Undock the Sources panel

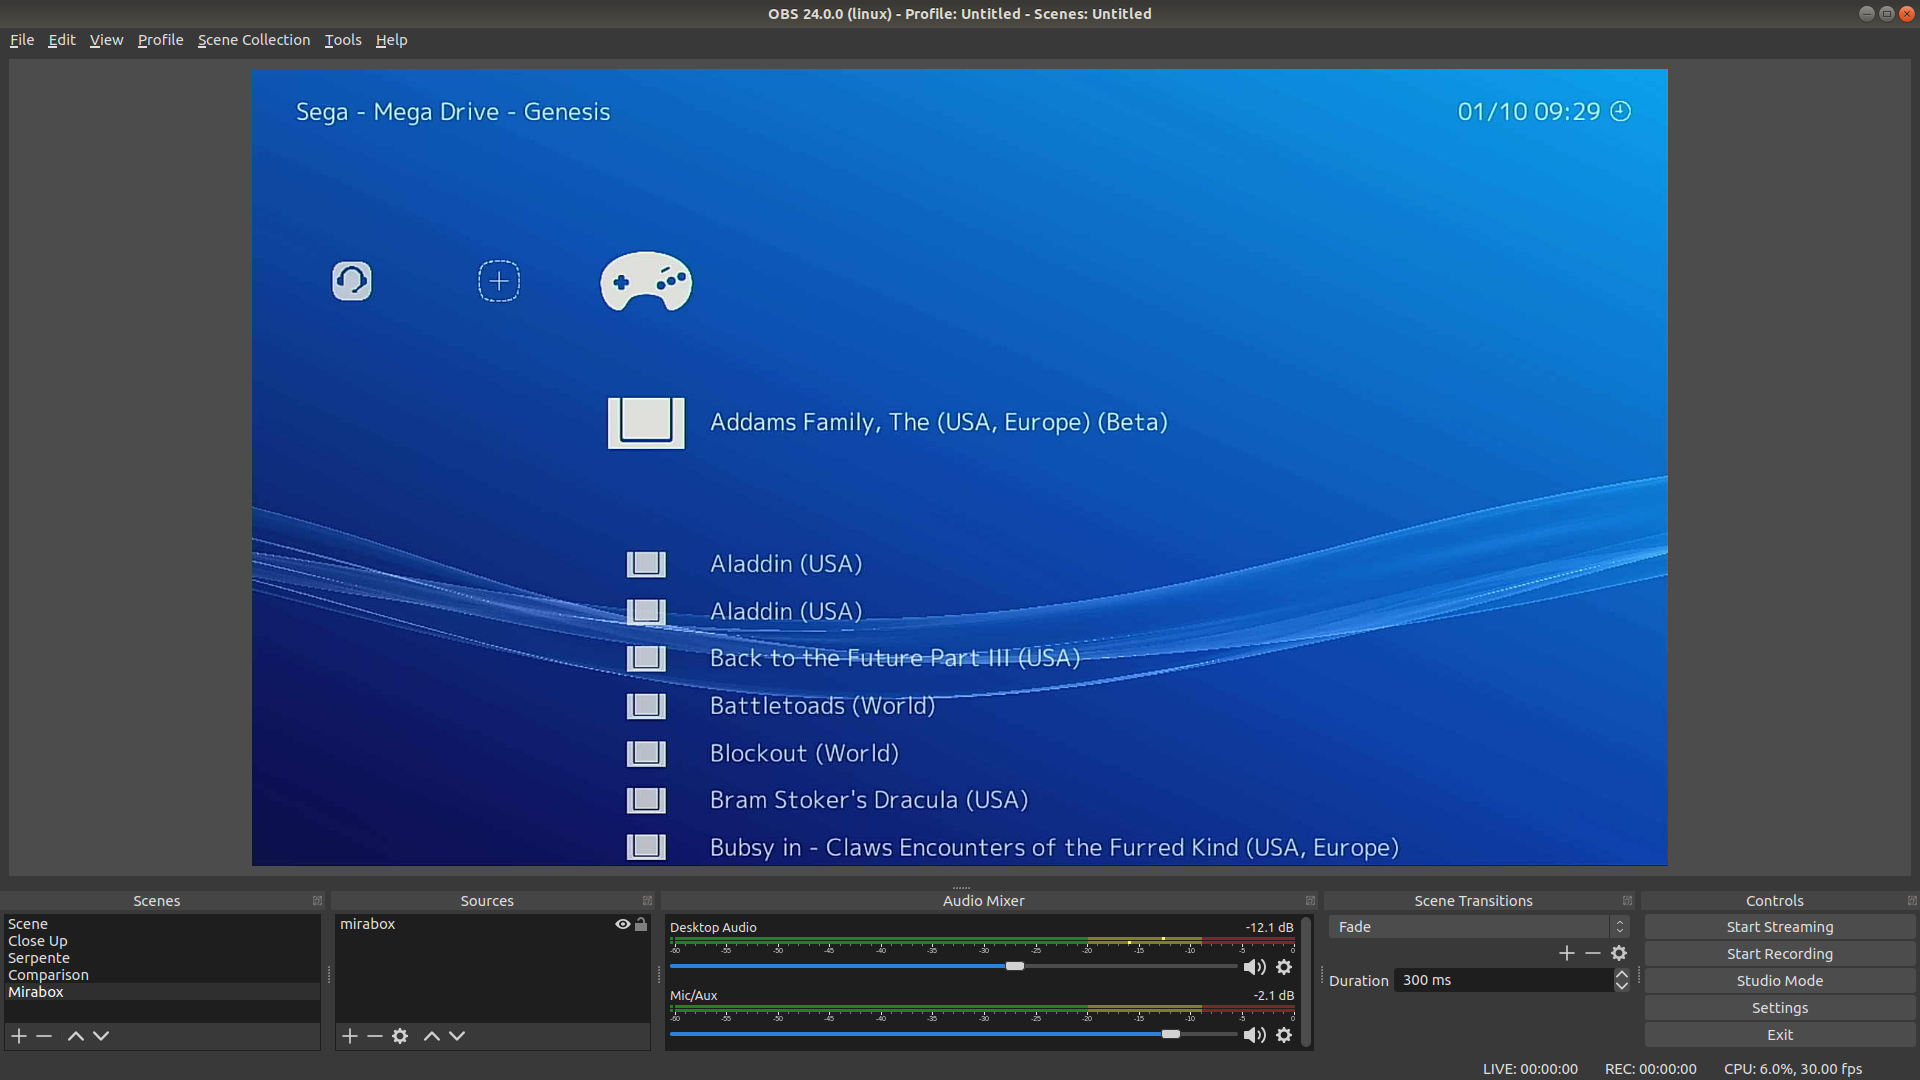(647, 901)
